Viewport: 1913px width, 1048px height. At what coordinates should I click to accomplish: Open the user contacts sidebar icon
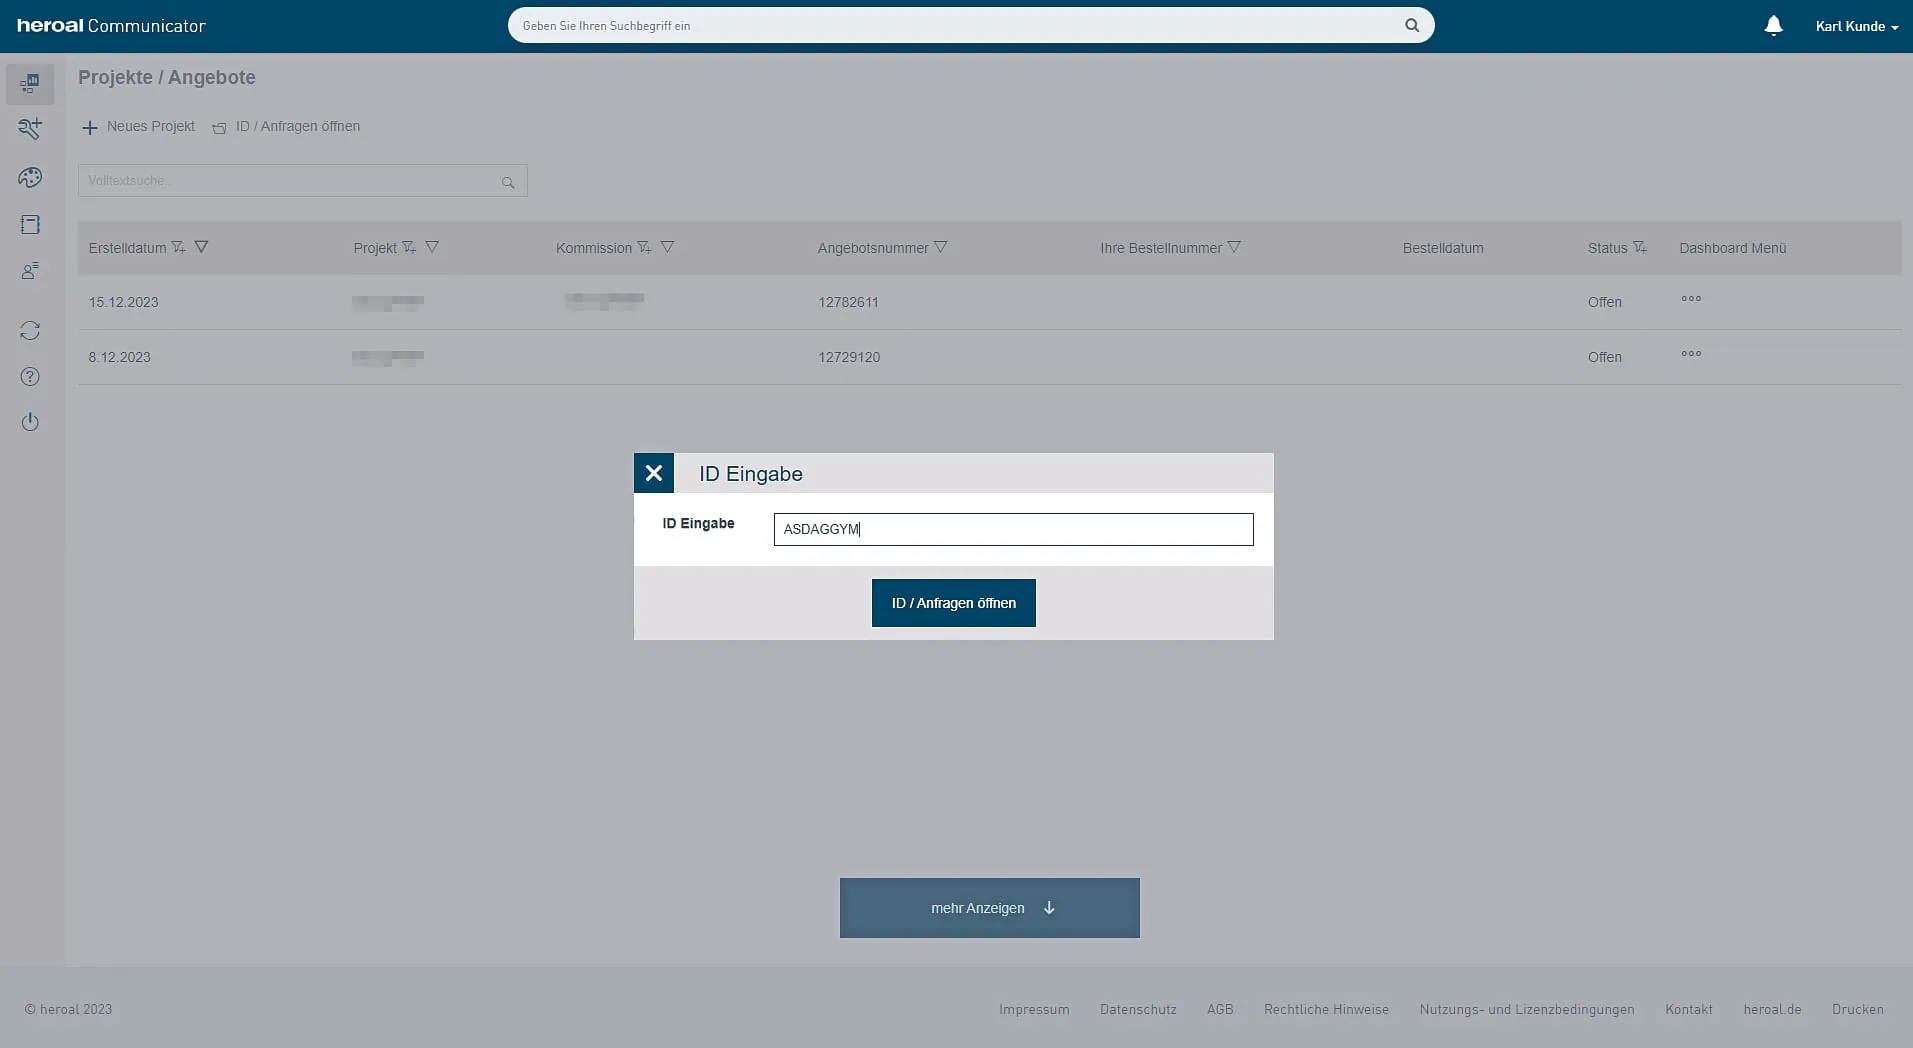tap(30, 271)
